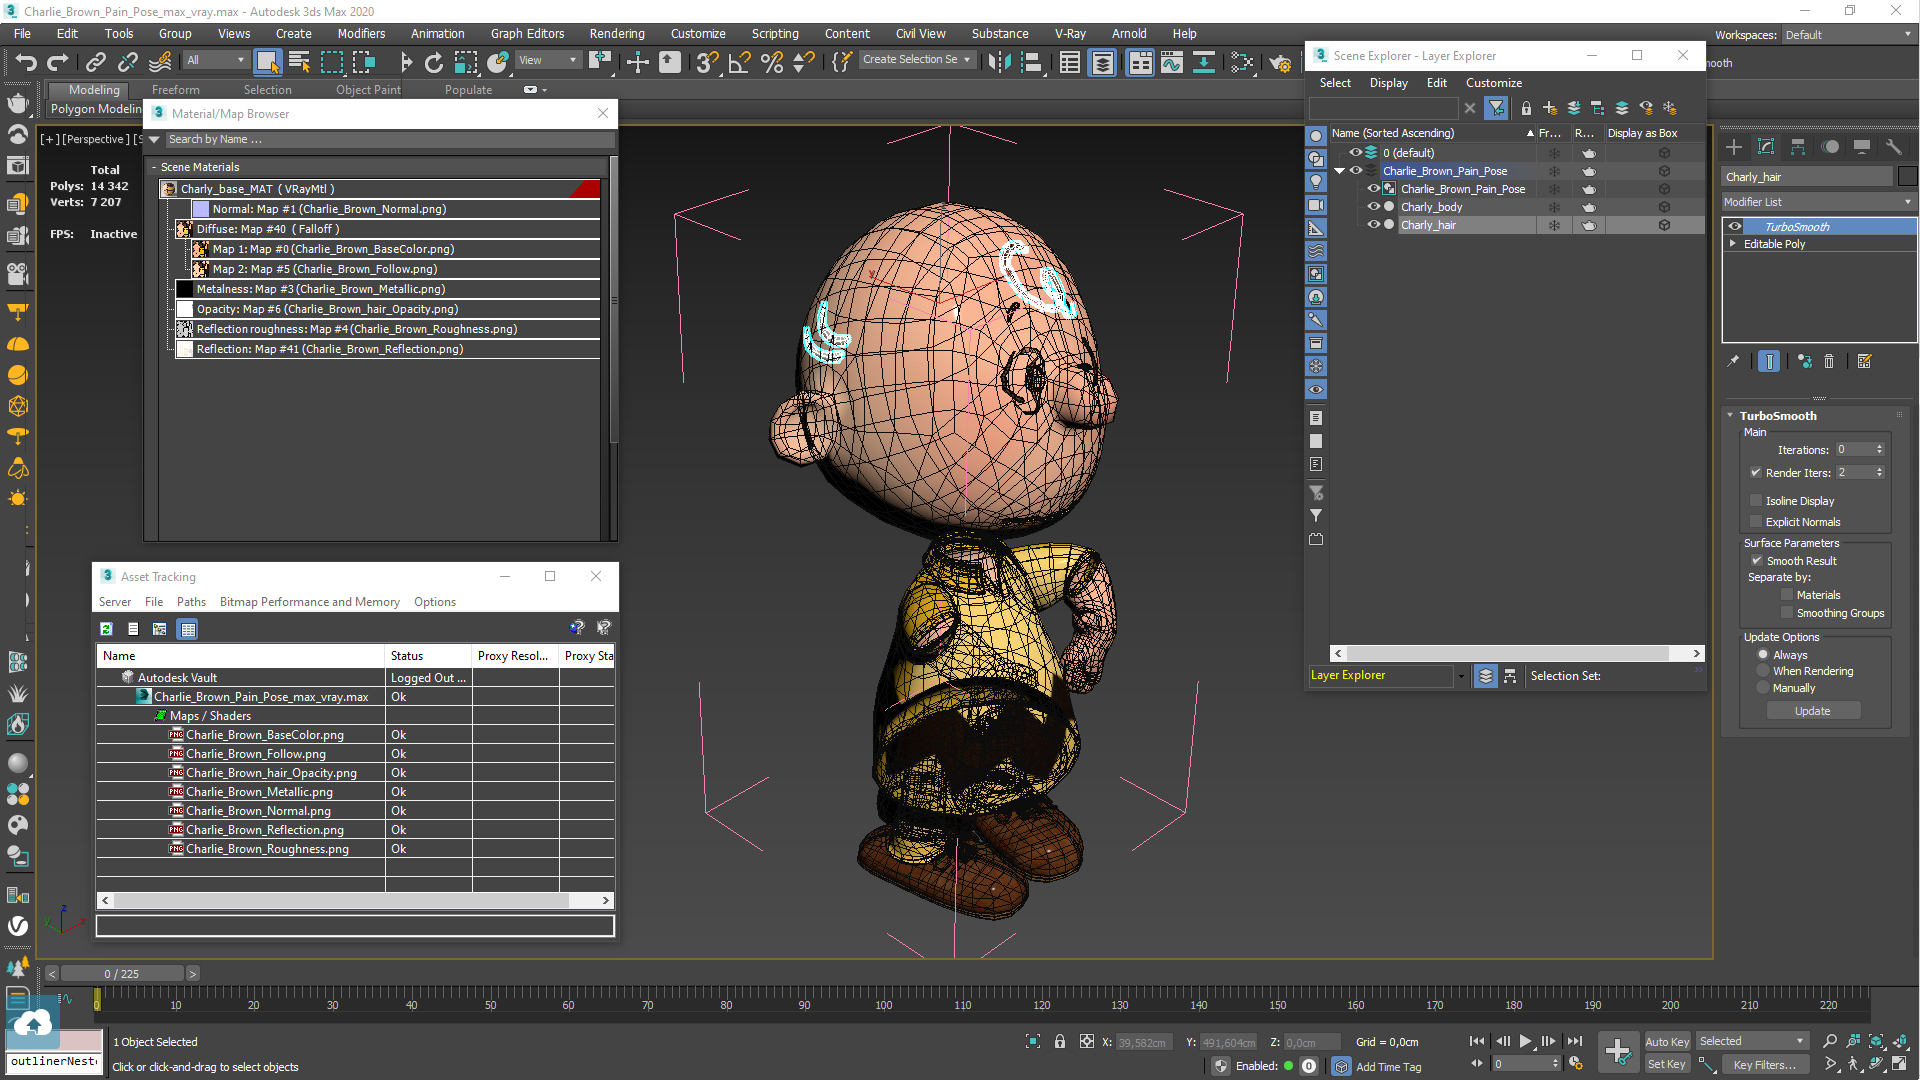
Task: Play the animation
Action: point(1525,1041)
